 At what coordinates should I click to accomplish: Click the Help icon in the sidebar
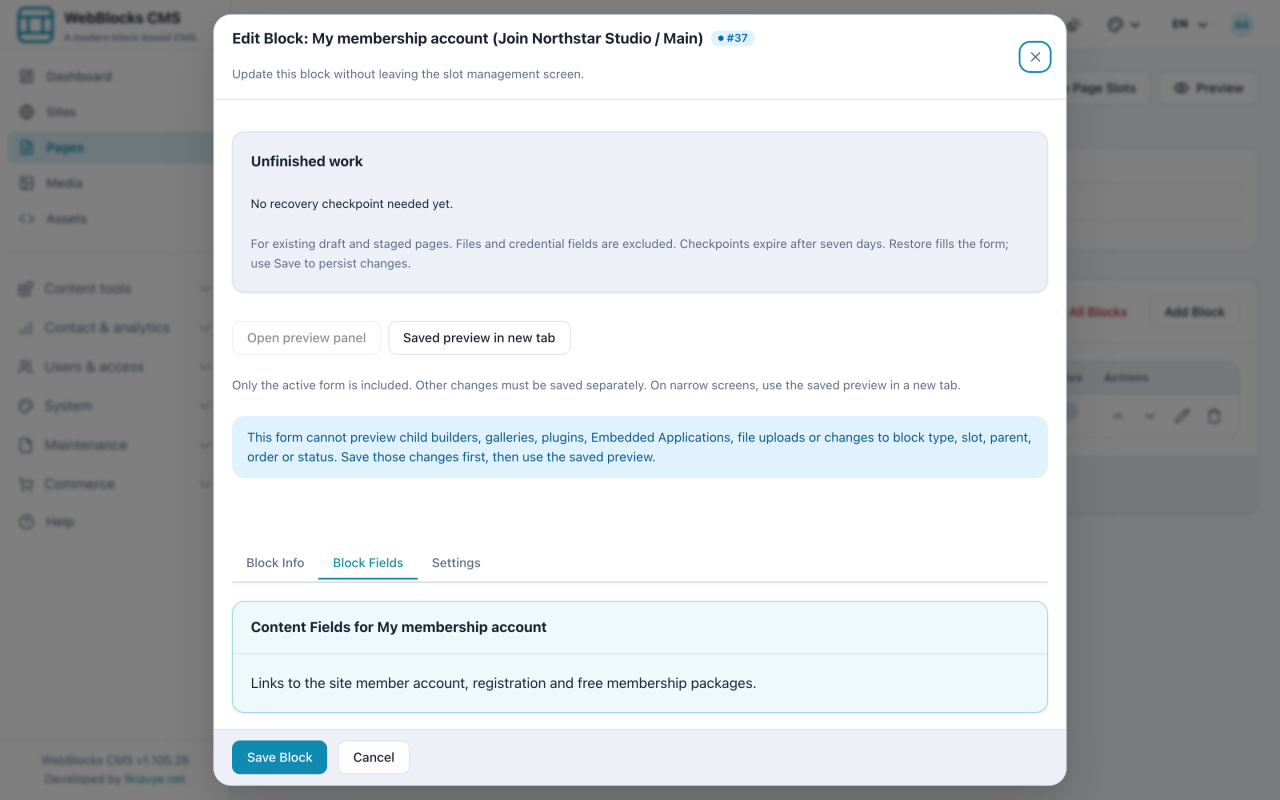[x=27, y=522]
